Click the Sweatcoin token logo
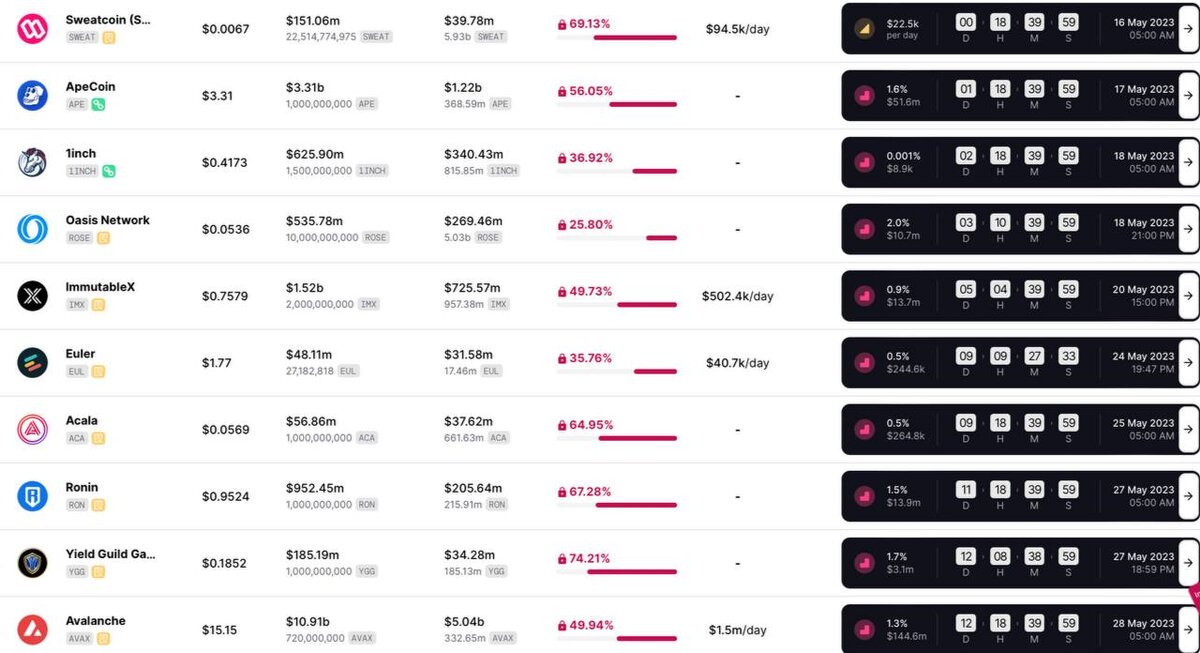The height and width of the screenshot is (653, 1200). coord(33,28)
